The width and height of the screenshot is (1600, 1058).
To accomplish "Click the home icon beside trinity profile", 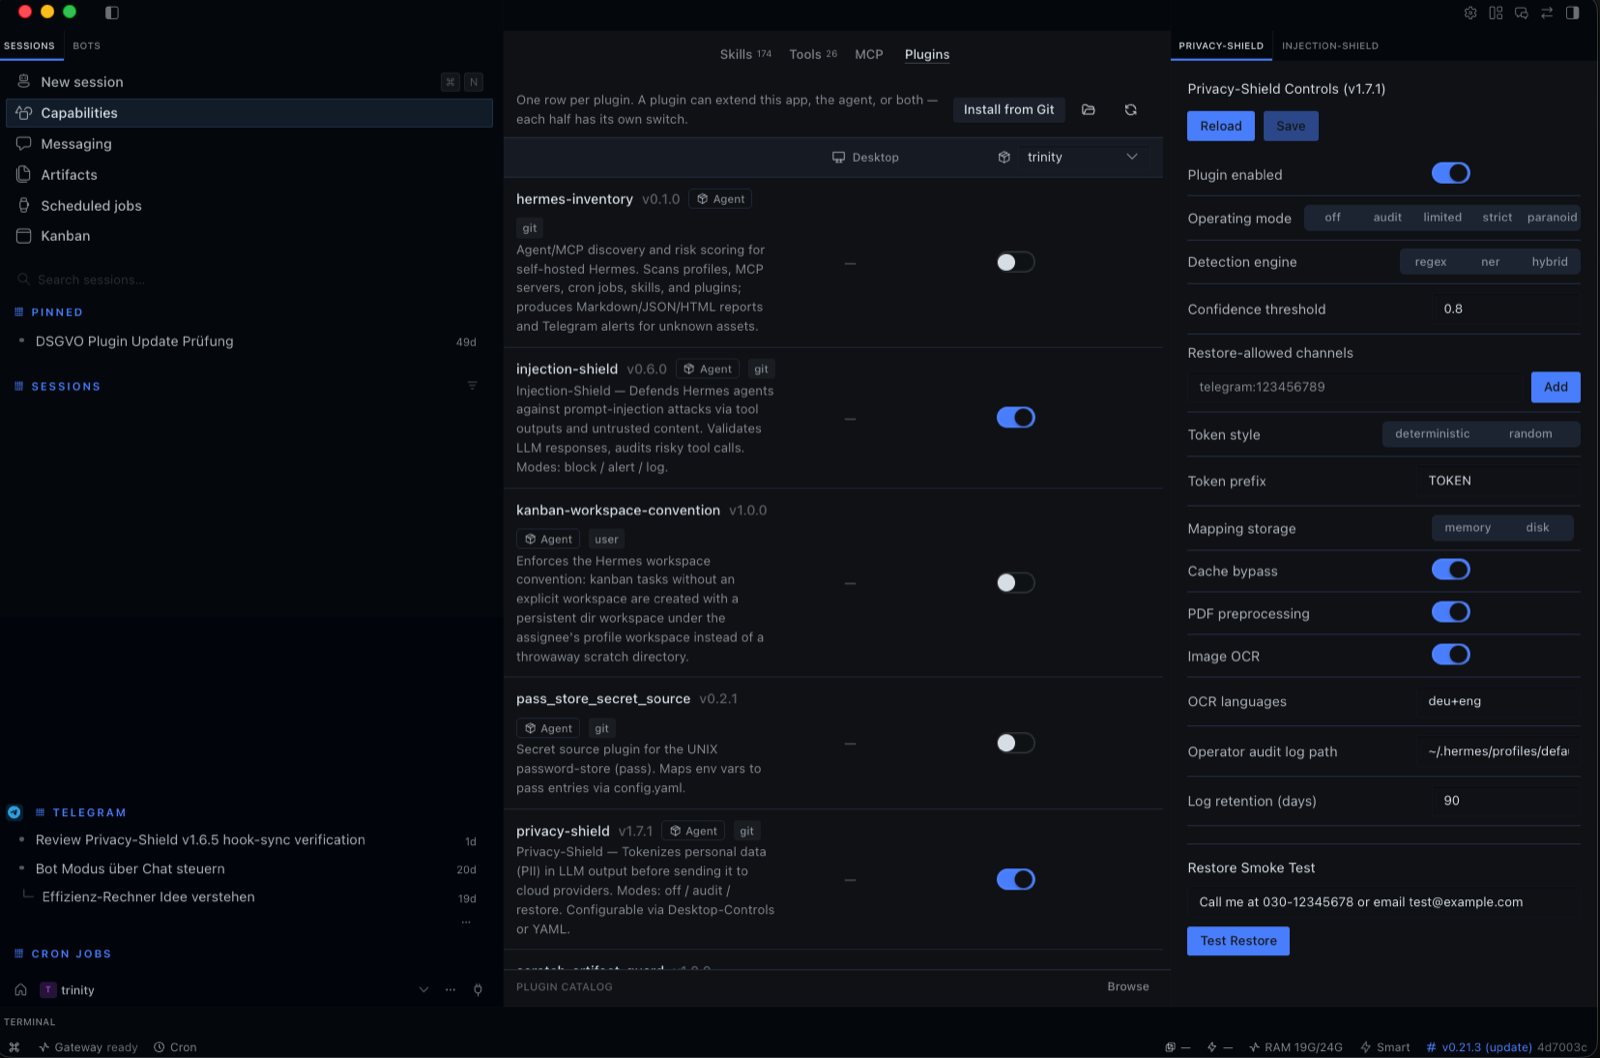I will (21, 990).
